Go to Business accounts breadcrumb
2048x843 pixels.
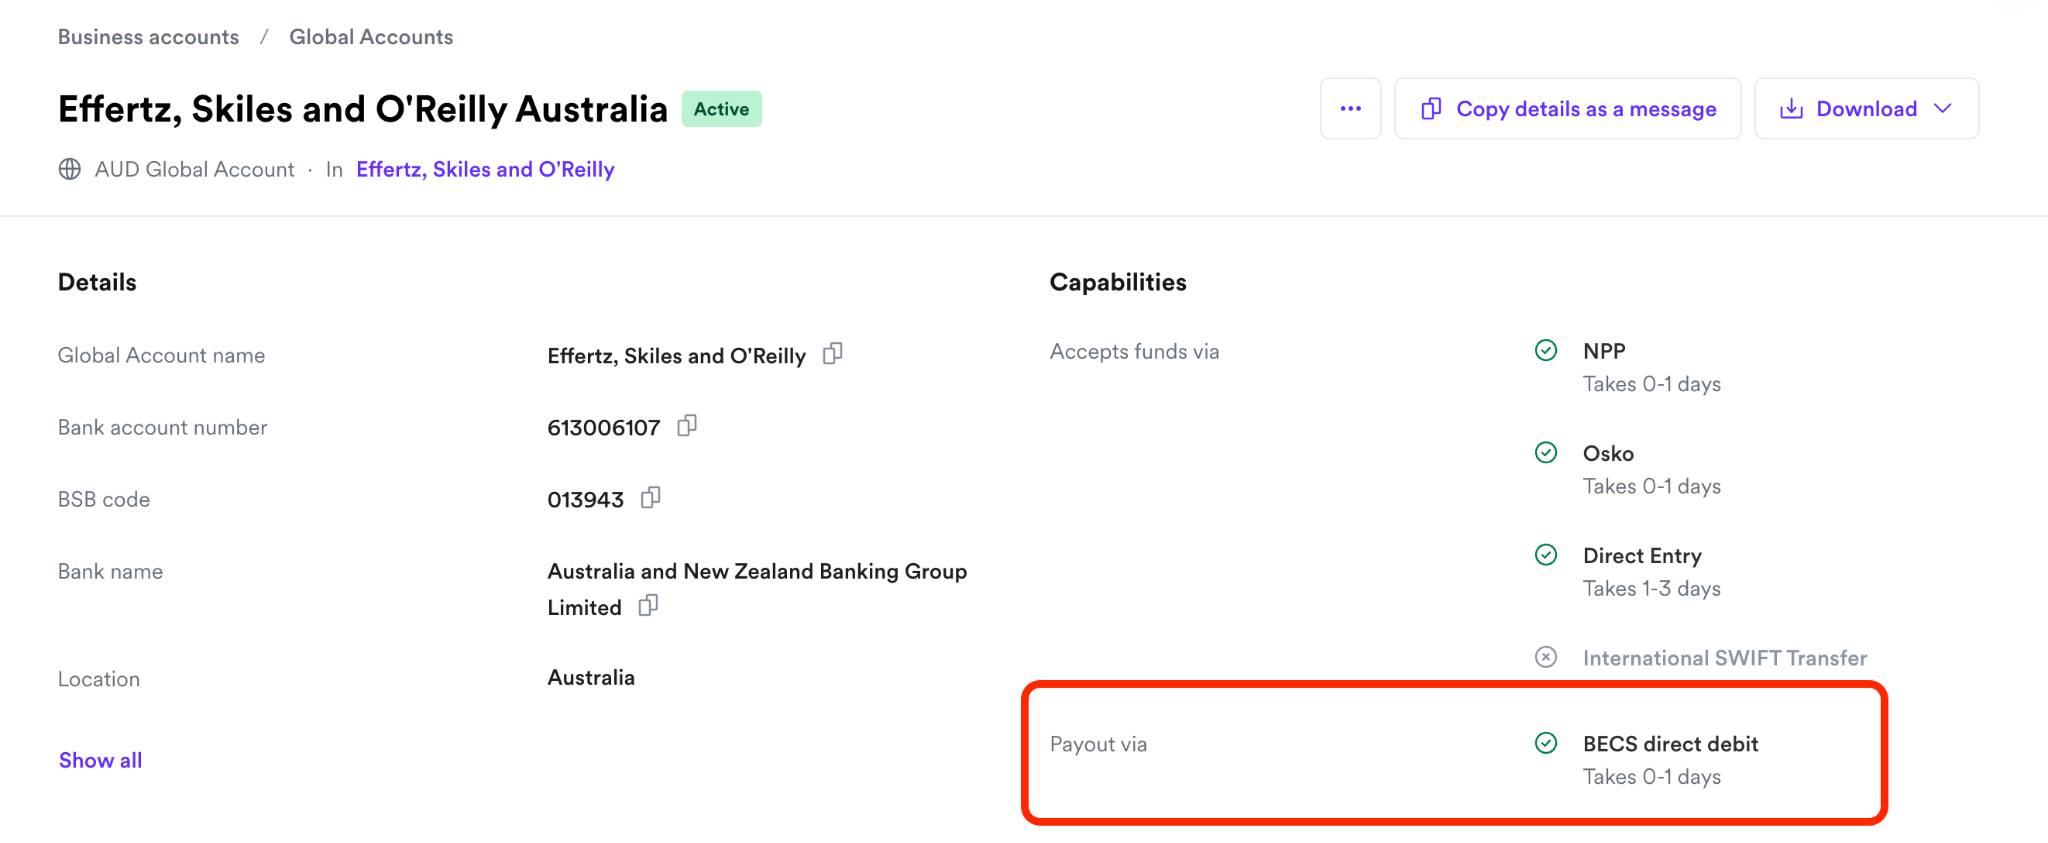point(149,37)
